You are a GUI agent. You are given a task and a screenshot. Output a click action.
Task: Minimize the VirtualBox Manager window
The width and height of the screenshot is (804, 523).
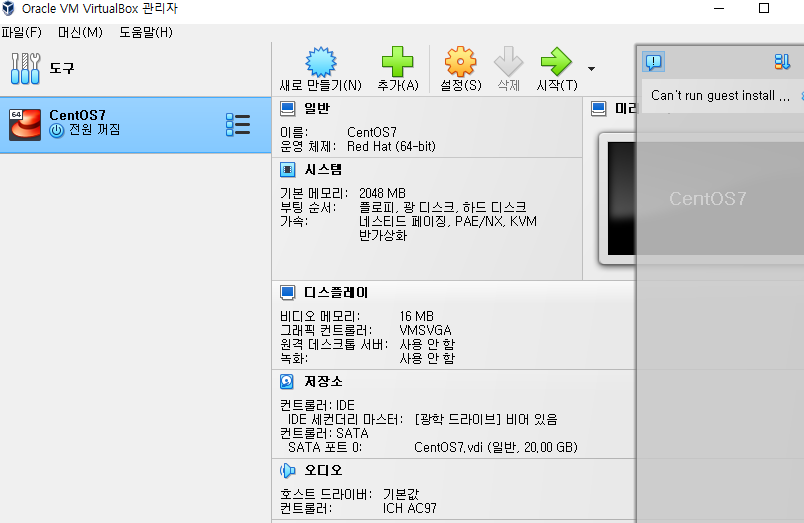(719, 8)
